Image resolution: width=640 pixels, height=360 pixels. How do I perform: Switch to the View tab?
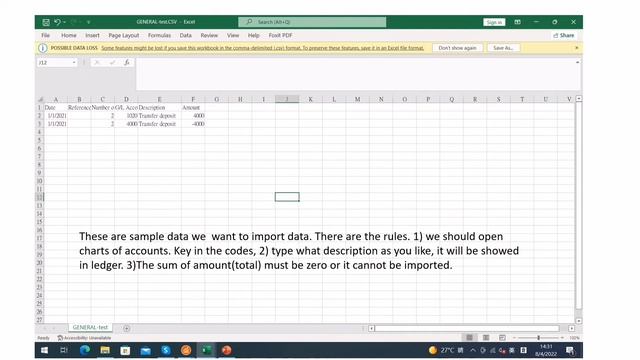pos(233,36)
